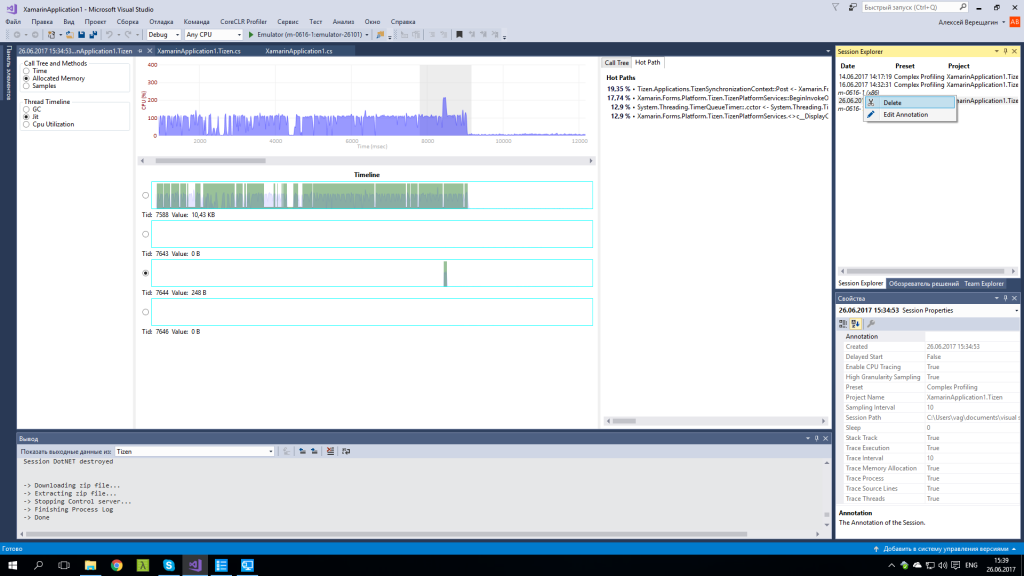Open the Вывод panel window options dropdown
The image size is (1024, 576).
[x=808, y=439]
